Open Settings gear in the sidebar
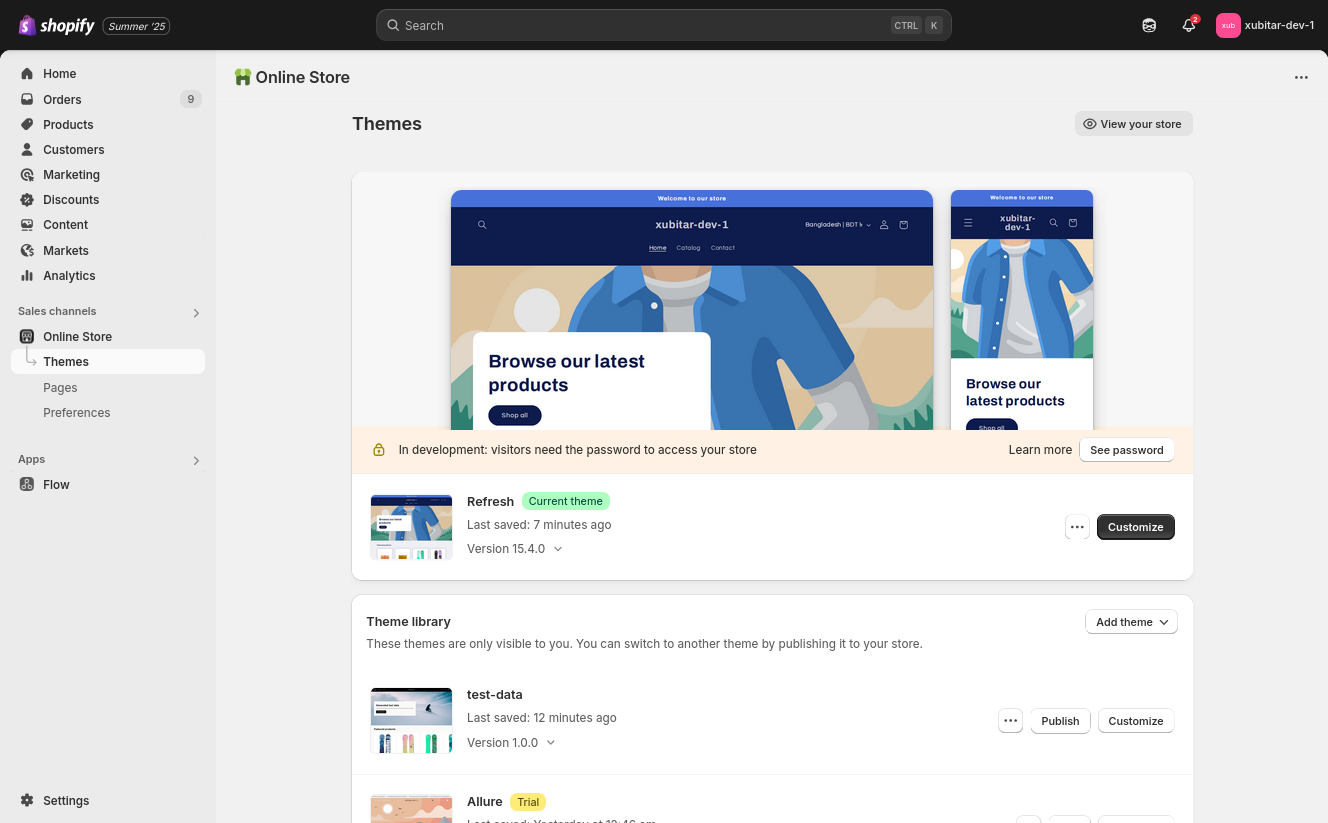Screen dimensions: 1328x823 click(27, 801)
